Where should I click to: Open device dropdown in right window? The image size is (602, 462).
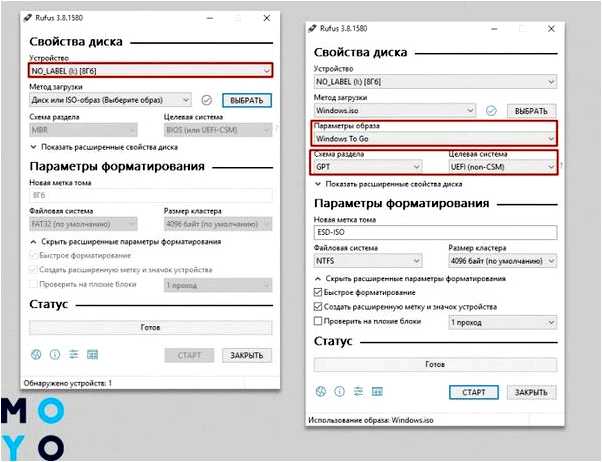click(435, 81)
